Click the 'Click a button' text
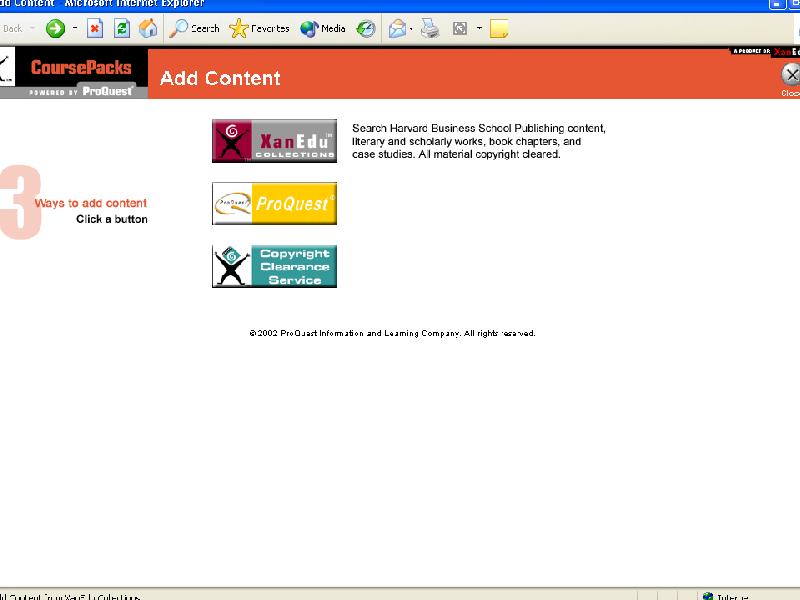The image size is (800, 600). click(112, 219)
